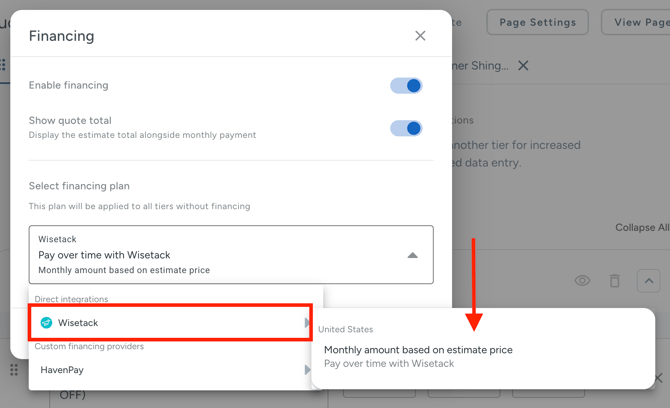
Task: Click the Wisetack logo icon
Action: coord(46,323)
